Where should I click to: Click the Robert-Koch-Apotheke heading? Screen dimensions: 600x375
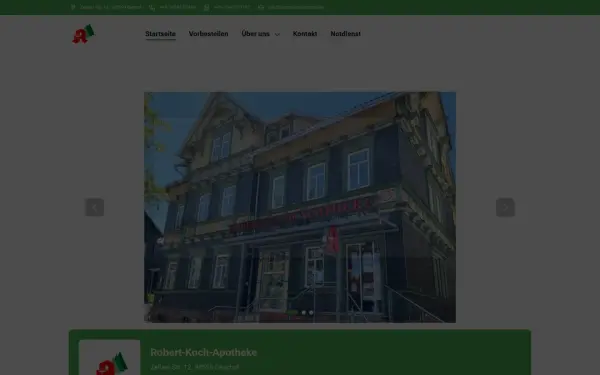pyautogui.click(x=204, y=352)
